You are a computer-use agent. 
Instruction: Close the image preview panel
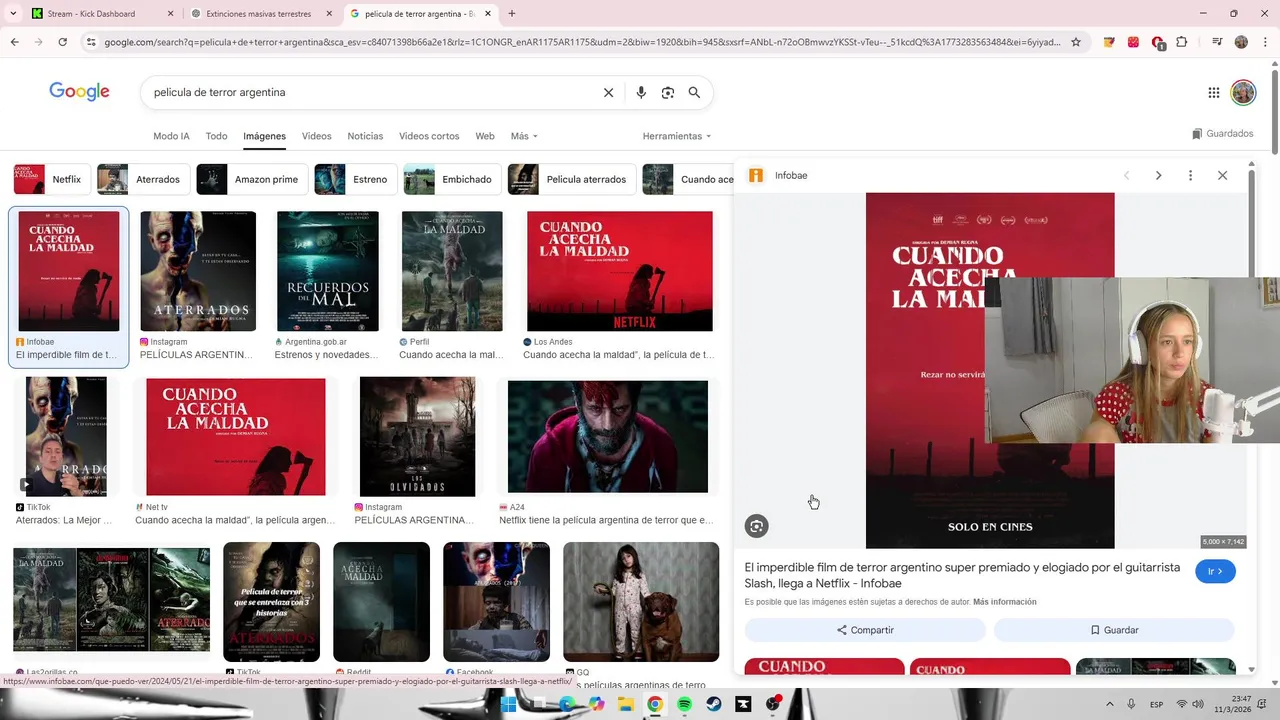point(1222,175)
